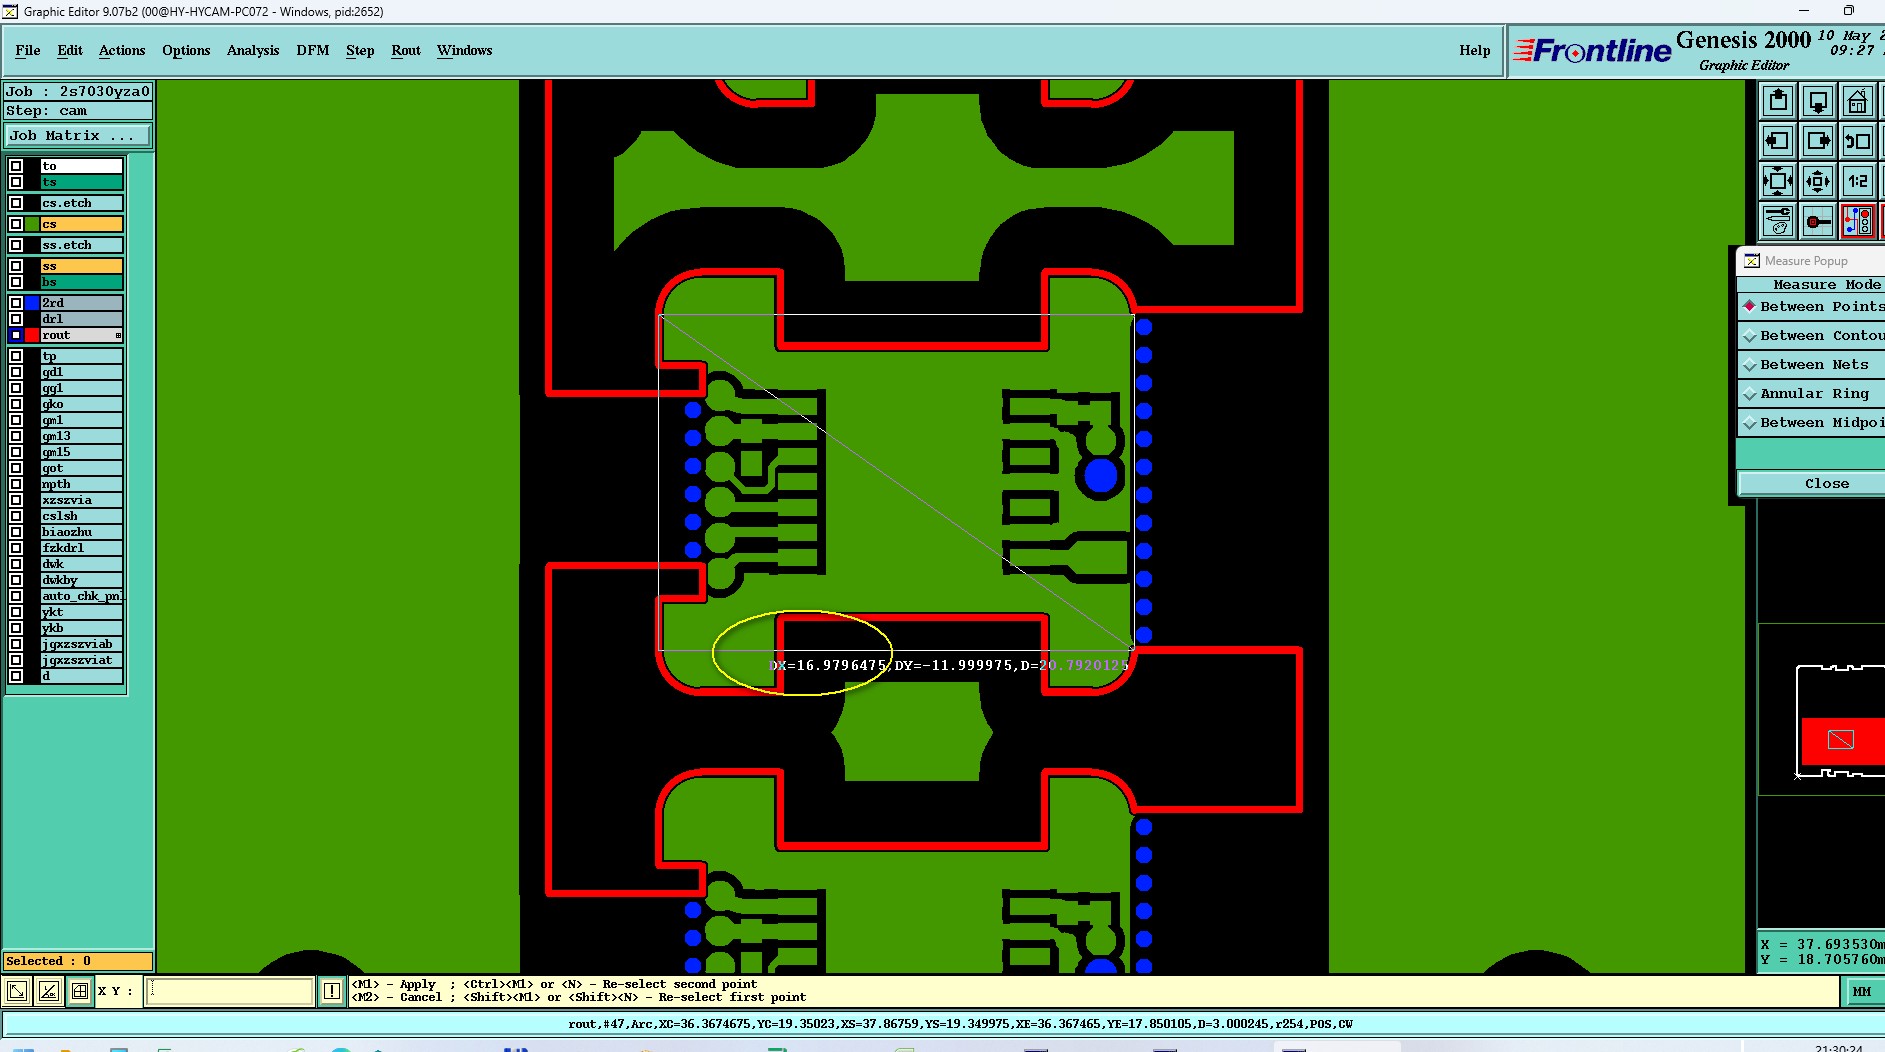This screenshot has height=1052, width=1885.
Task: Select 'Between Midpoints' measure mode
Action: tap(1811, 422)
